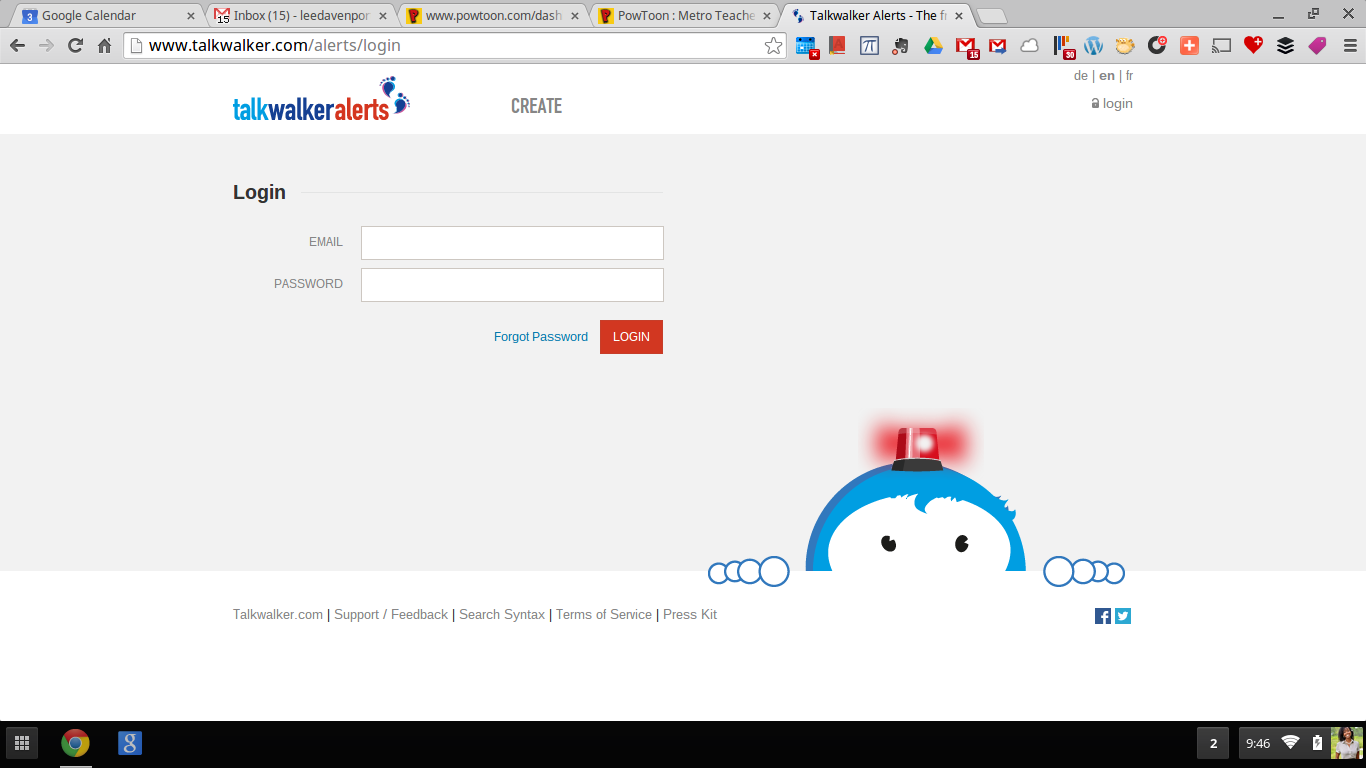Open the Support / Feedback link
This screenshot has height=768, width=1366.
391,615
